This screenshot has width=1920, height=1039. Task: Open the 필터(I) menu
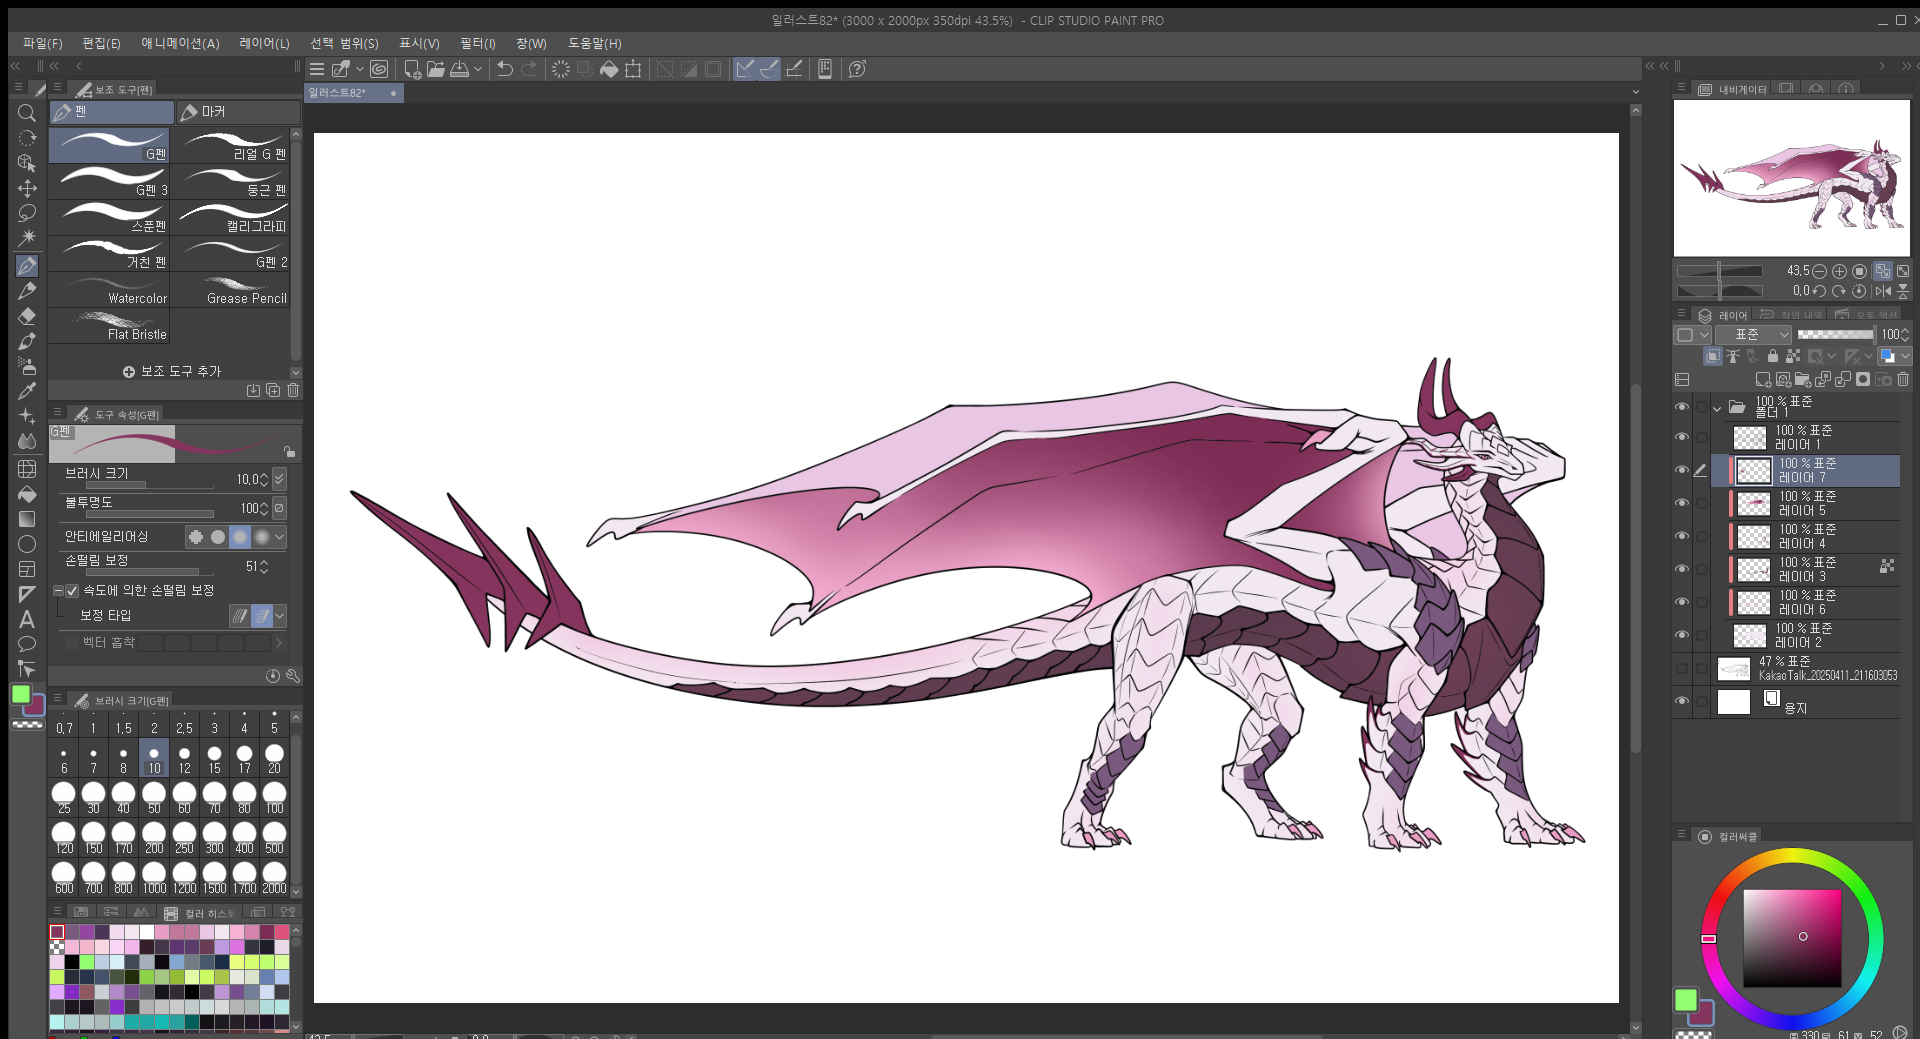click(477, 43)
